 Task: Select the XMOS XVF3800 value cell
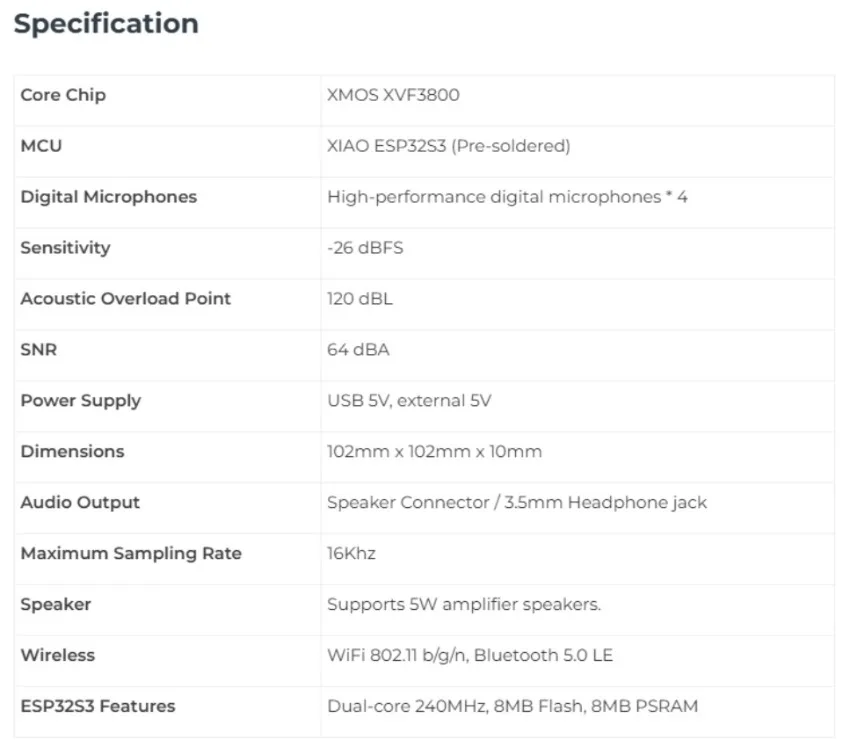[393, 96]
